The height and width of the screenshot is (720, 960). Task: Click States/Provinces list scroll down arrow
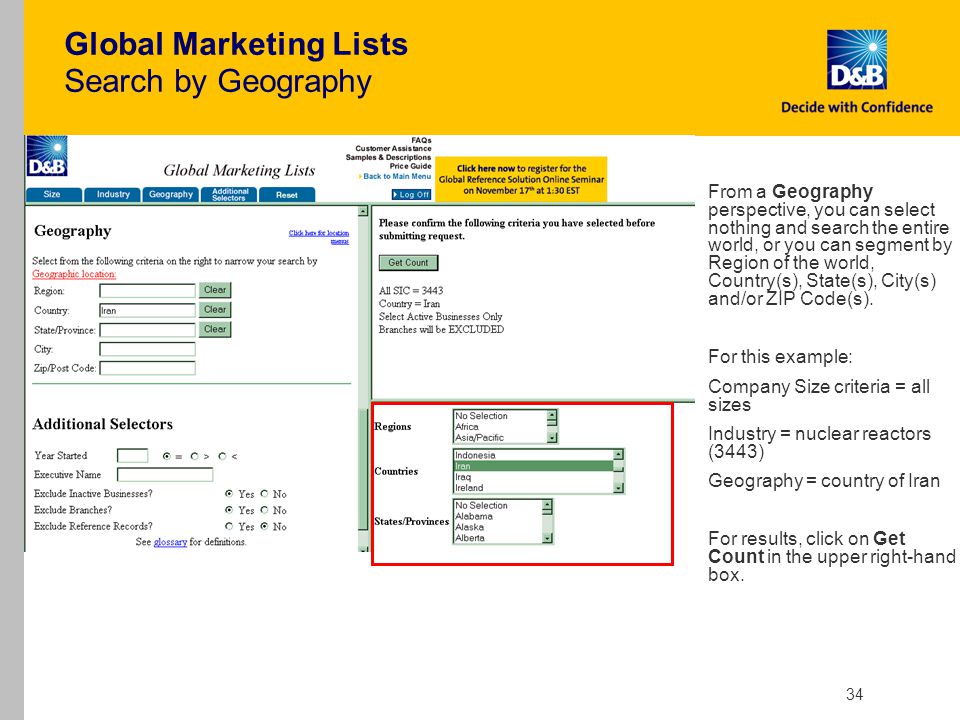(547, 538)
